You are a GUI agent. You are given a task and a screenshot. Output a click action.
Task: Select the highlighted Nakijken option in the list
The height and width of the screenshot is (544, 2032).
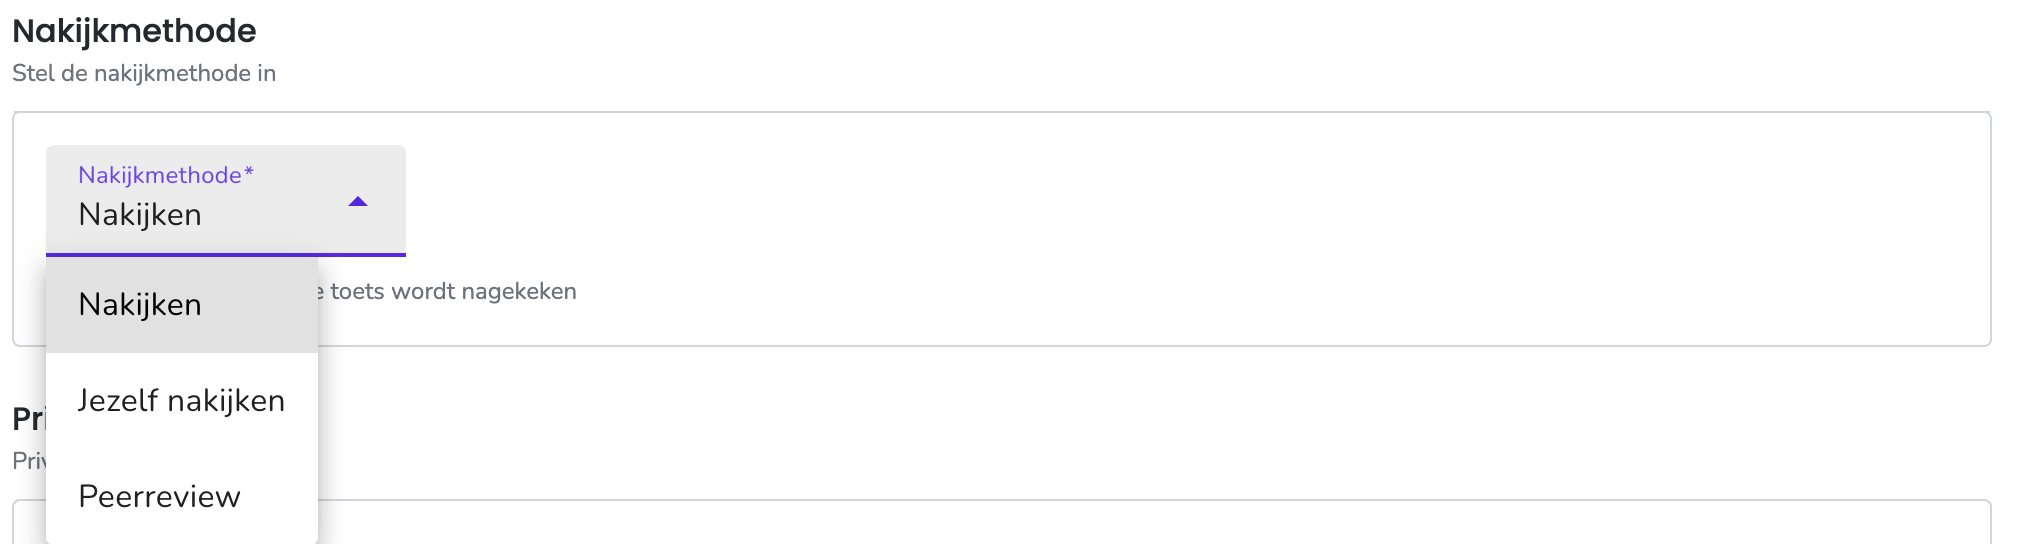coord(182,305)
